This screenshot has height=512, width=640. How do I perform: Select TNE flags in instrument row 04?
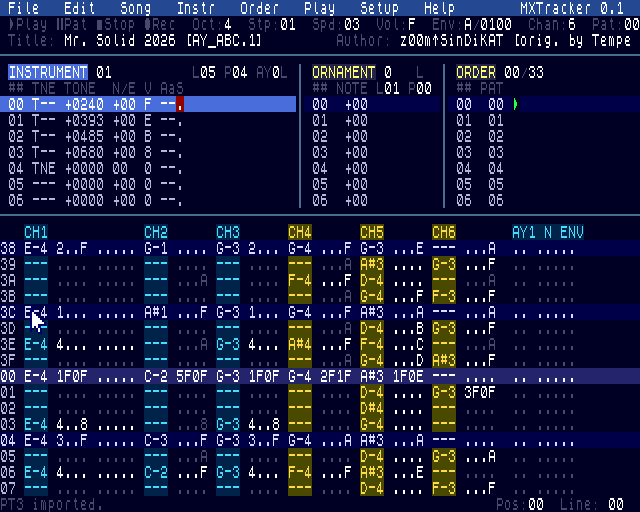pos(44,168)
